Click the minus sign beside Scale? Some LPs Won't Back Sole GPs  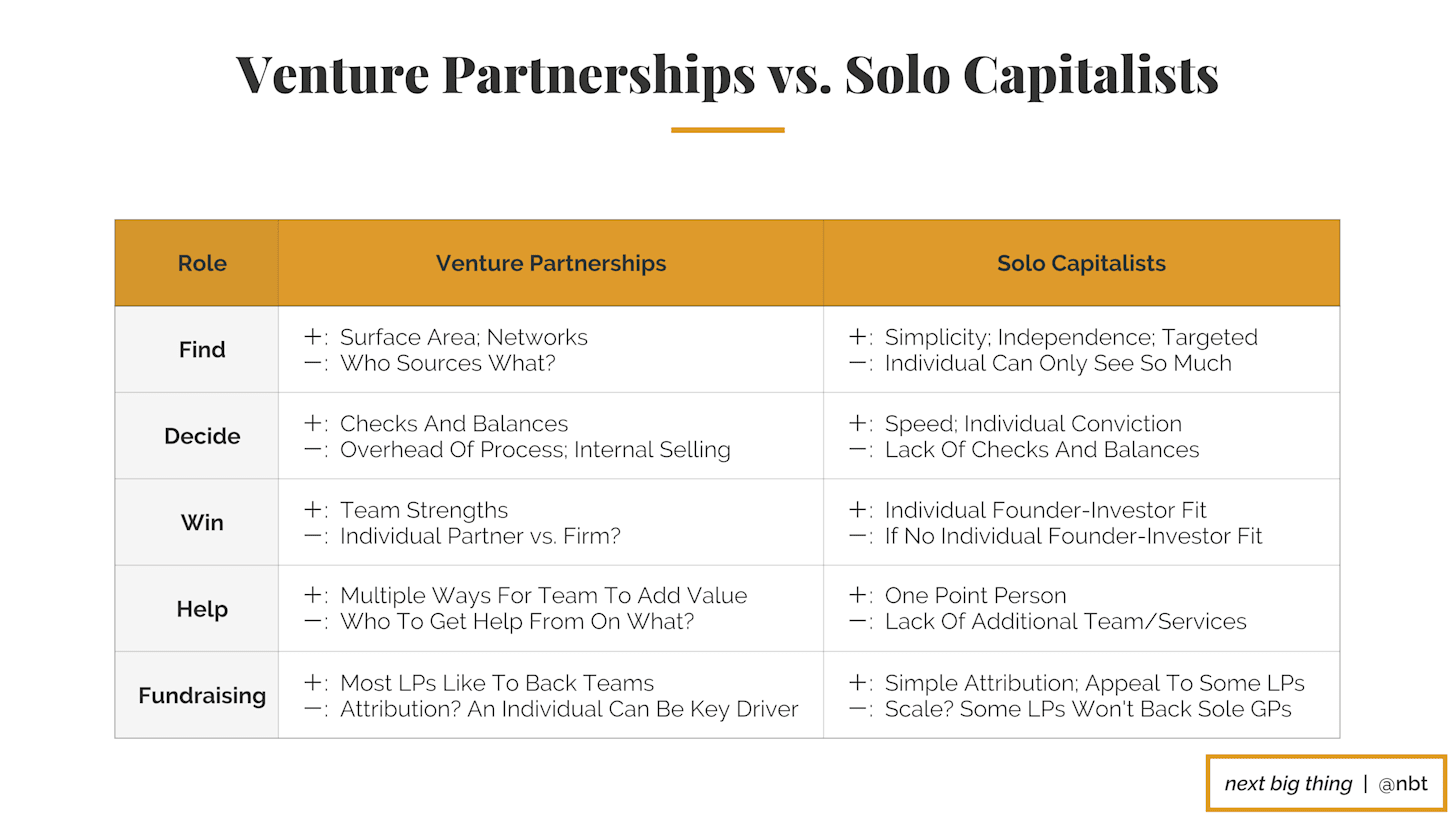pos(859,709)
